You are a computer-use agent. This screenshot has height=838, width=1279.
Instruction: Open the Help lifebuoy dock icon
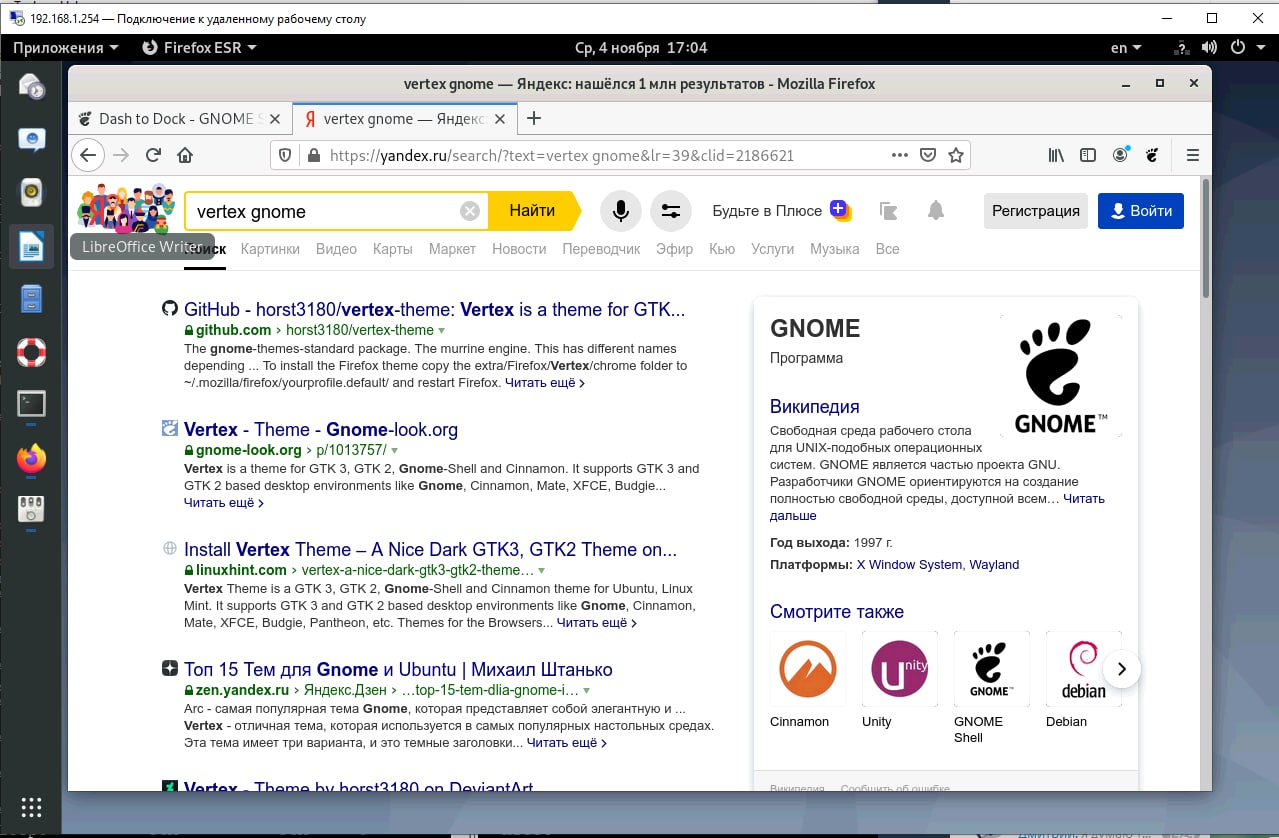point(31,351)
